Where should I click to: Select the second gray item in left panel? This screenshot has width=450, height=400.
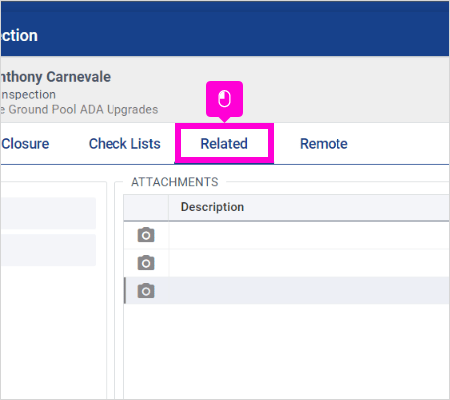click(48, 250)
